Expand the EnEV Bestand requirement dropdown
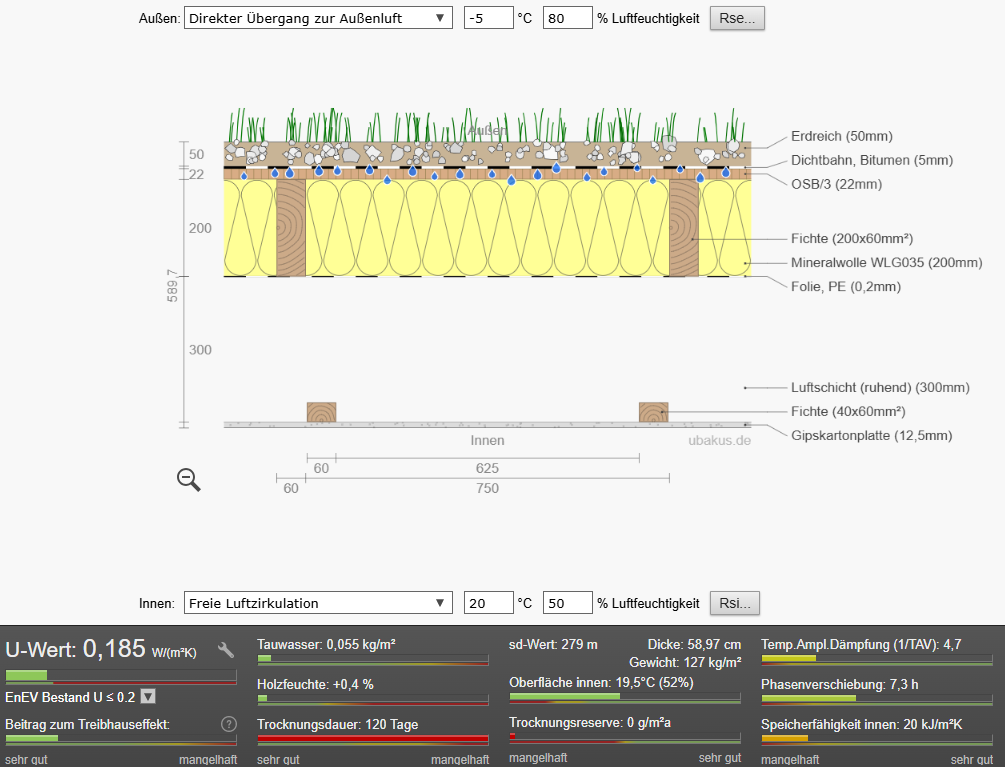This screenshot has width=1005, height=767. click(148, 697)
